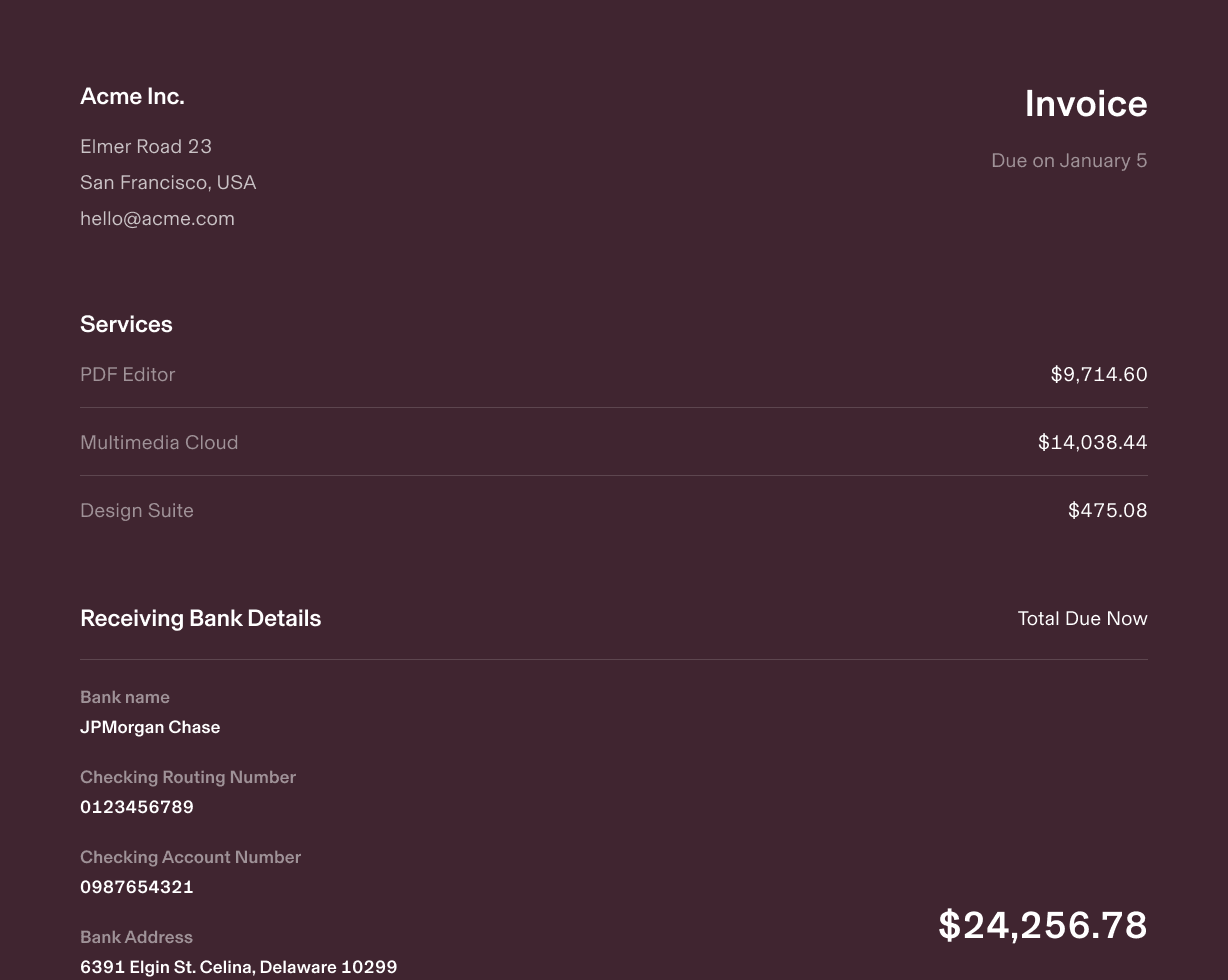Click the Invoice title heading
The width and height of the screenshot is (1228, 980).
(1085, 105)
